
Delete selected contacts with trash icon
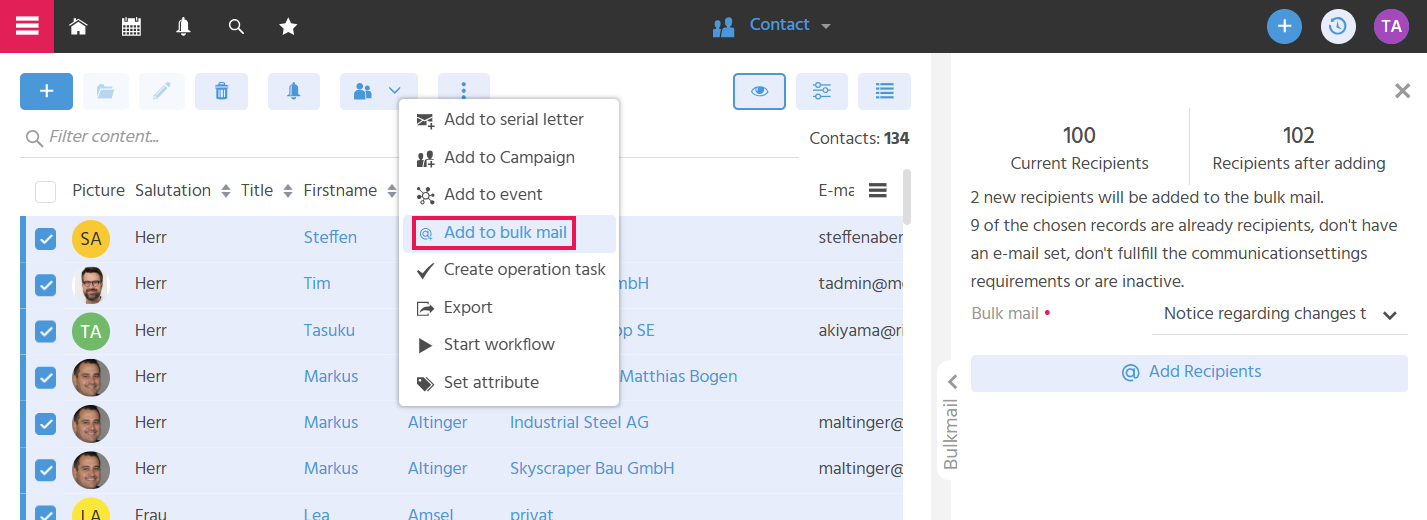221,91
